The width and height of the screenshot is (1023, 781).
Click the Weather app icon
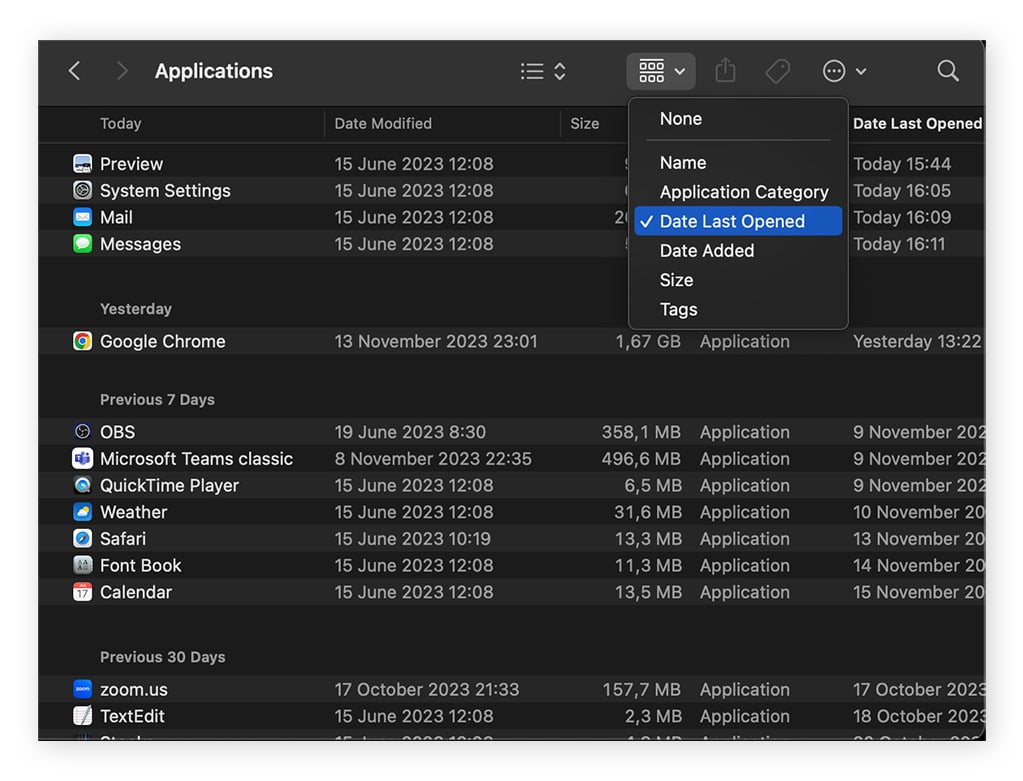pyautogui.click(x=82, y=512)
